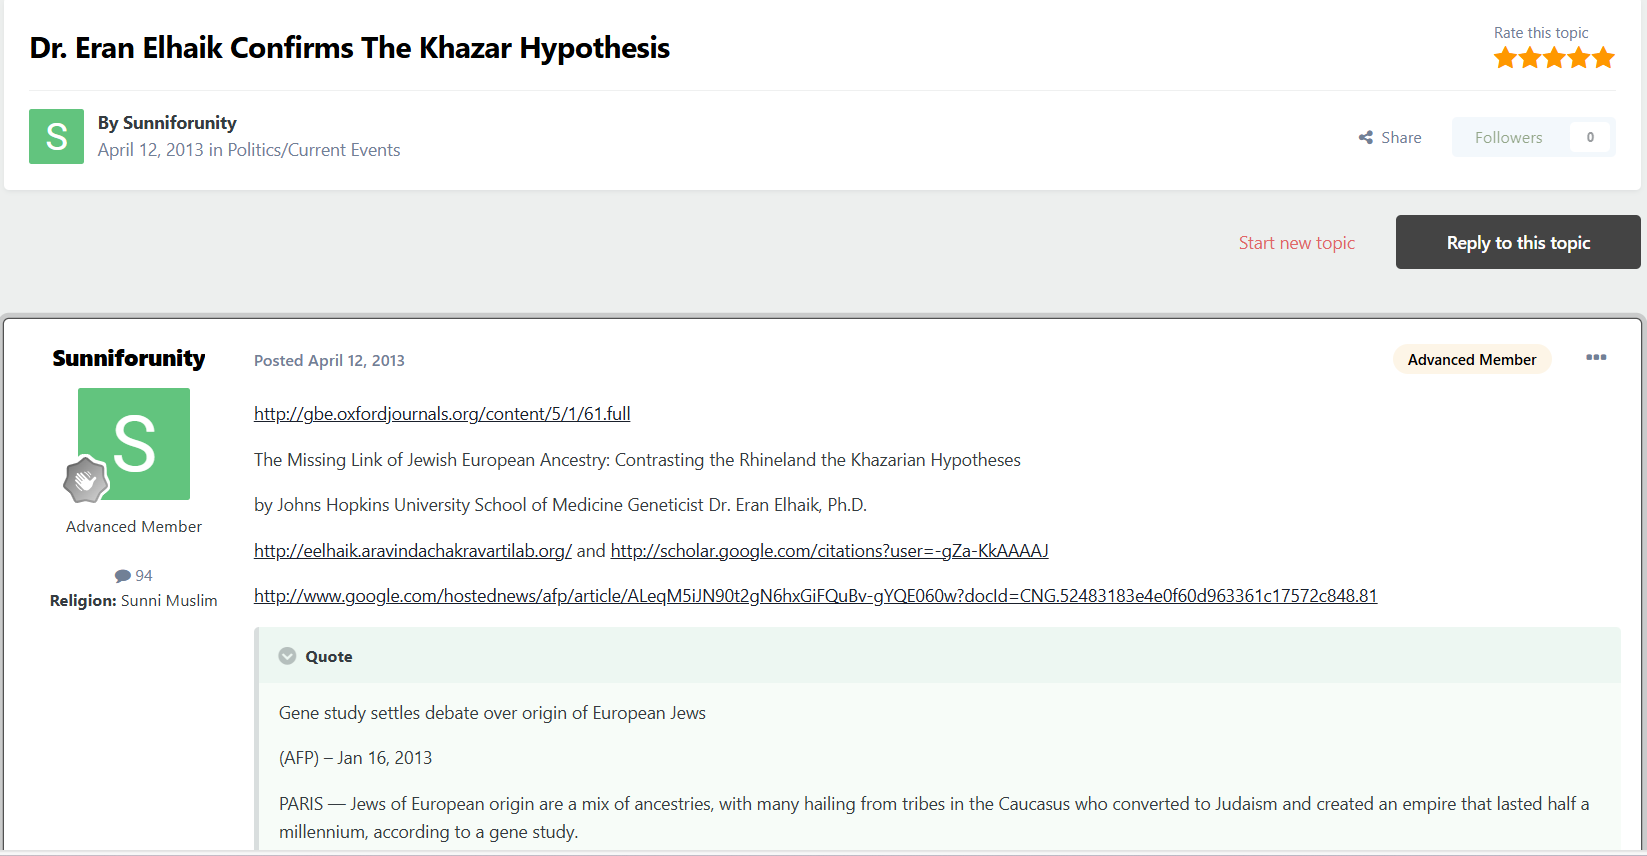The image size is (1647, 856).
Task: Click the Followers button
Action: (x=1509, y=138)
